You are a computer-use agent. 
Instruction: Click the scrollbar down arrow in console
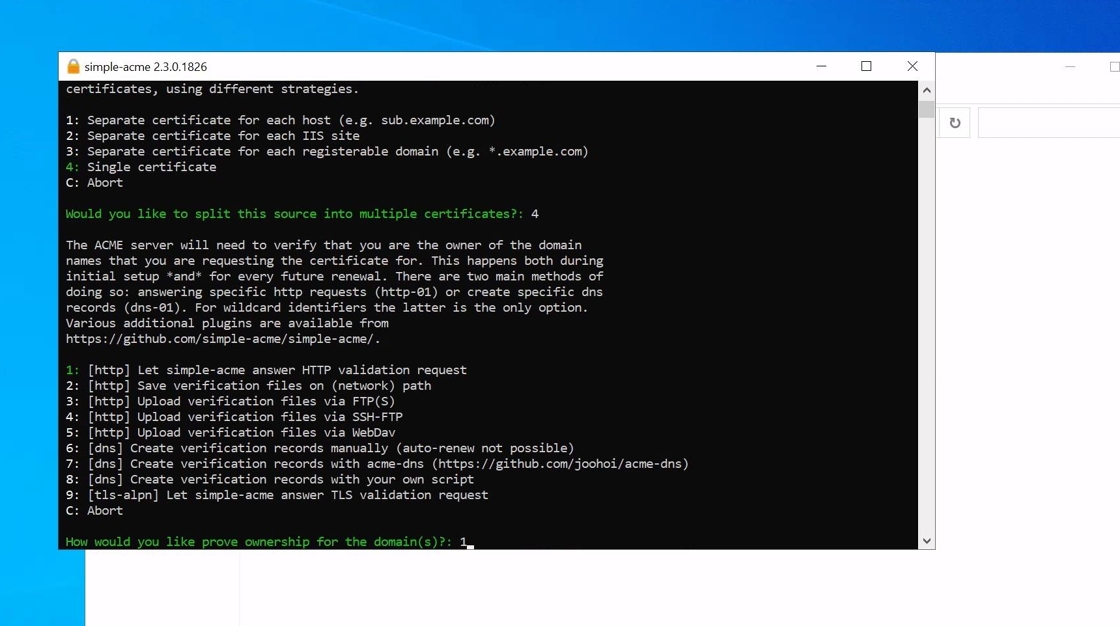926,541
